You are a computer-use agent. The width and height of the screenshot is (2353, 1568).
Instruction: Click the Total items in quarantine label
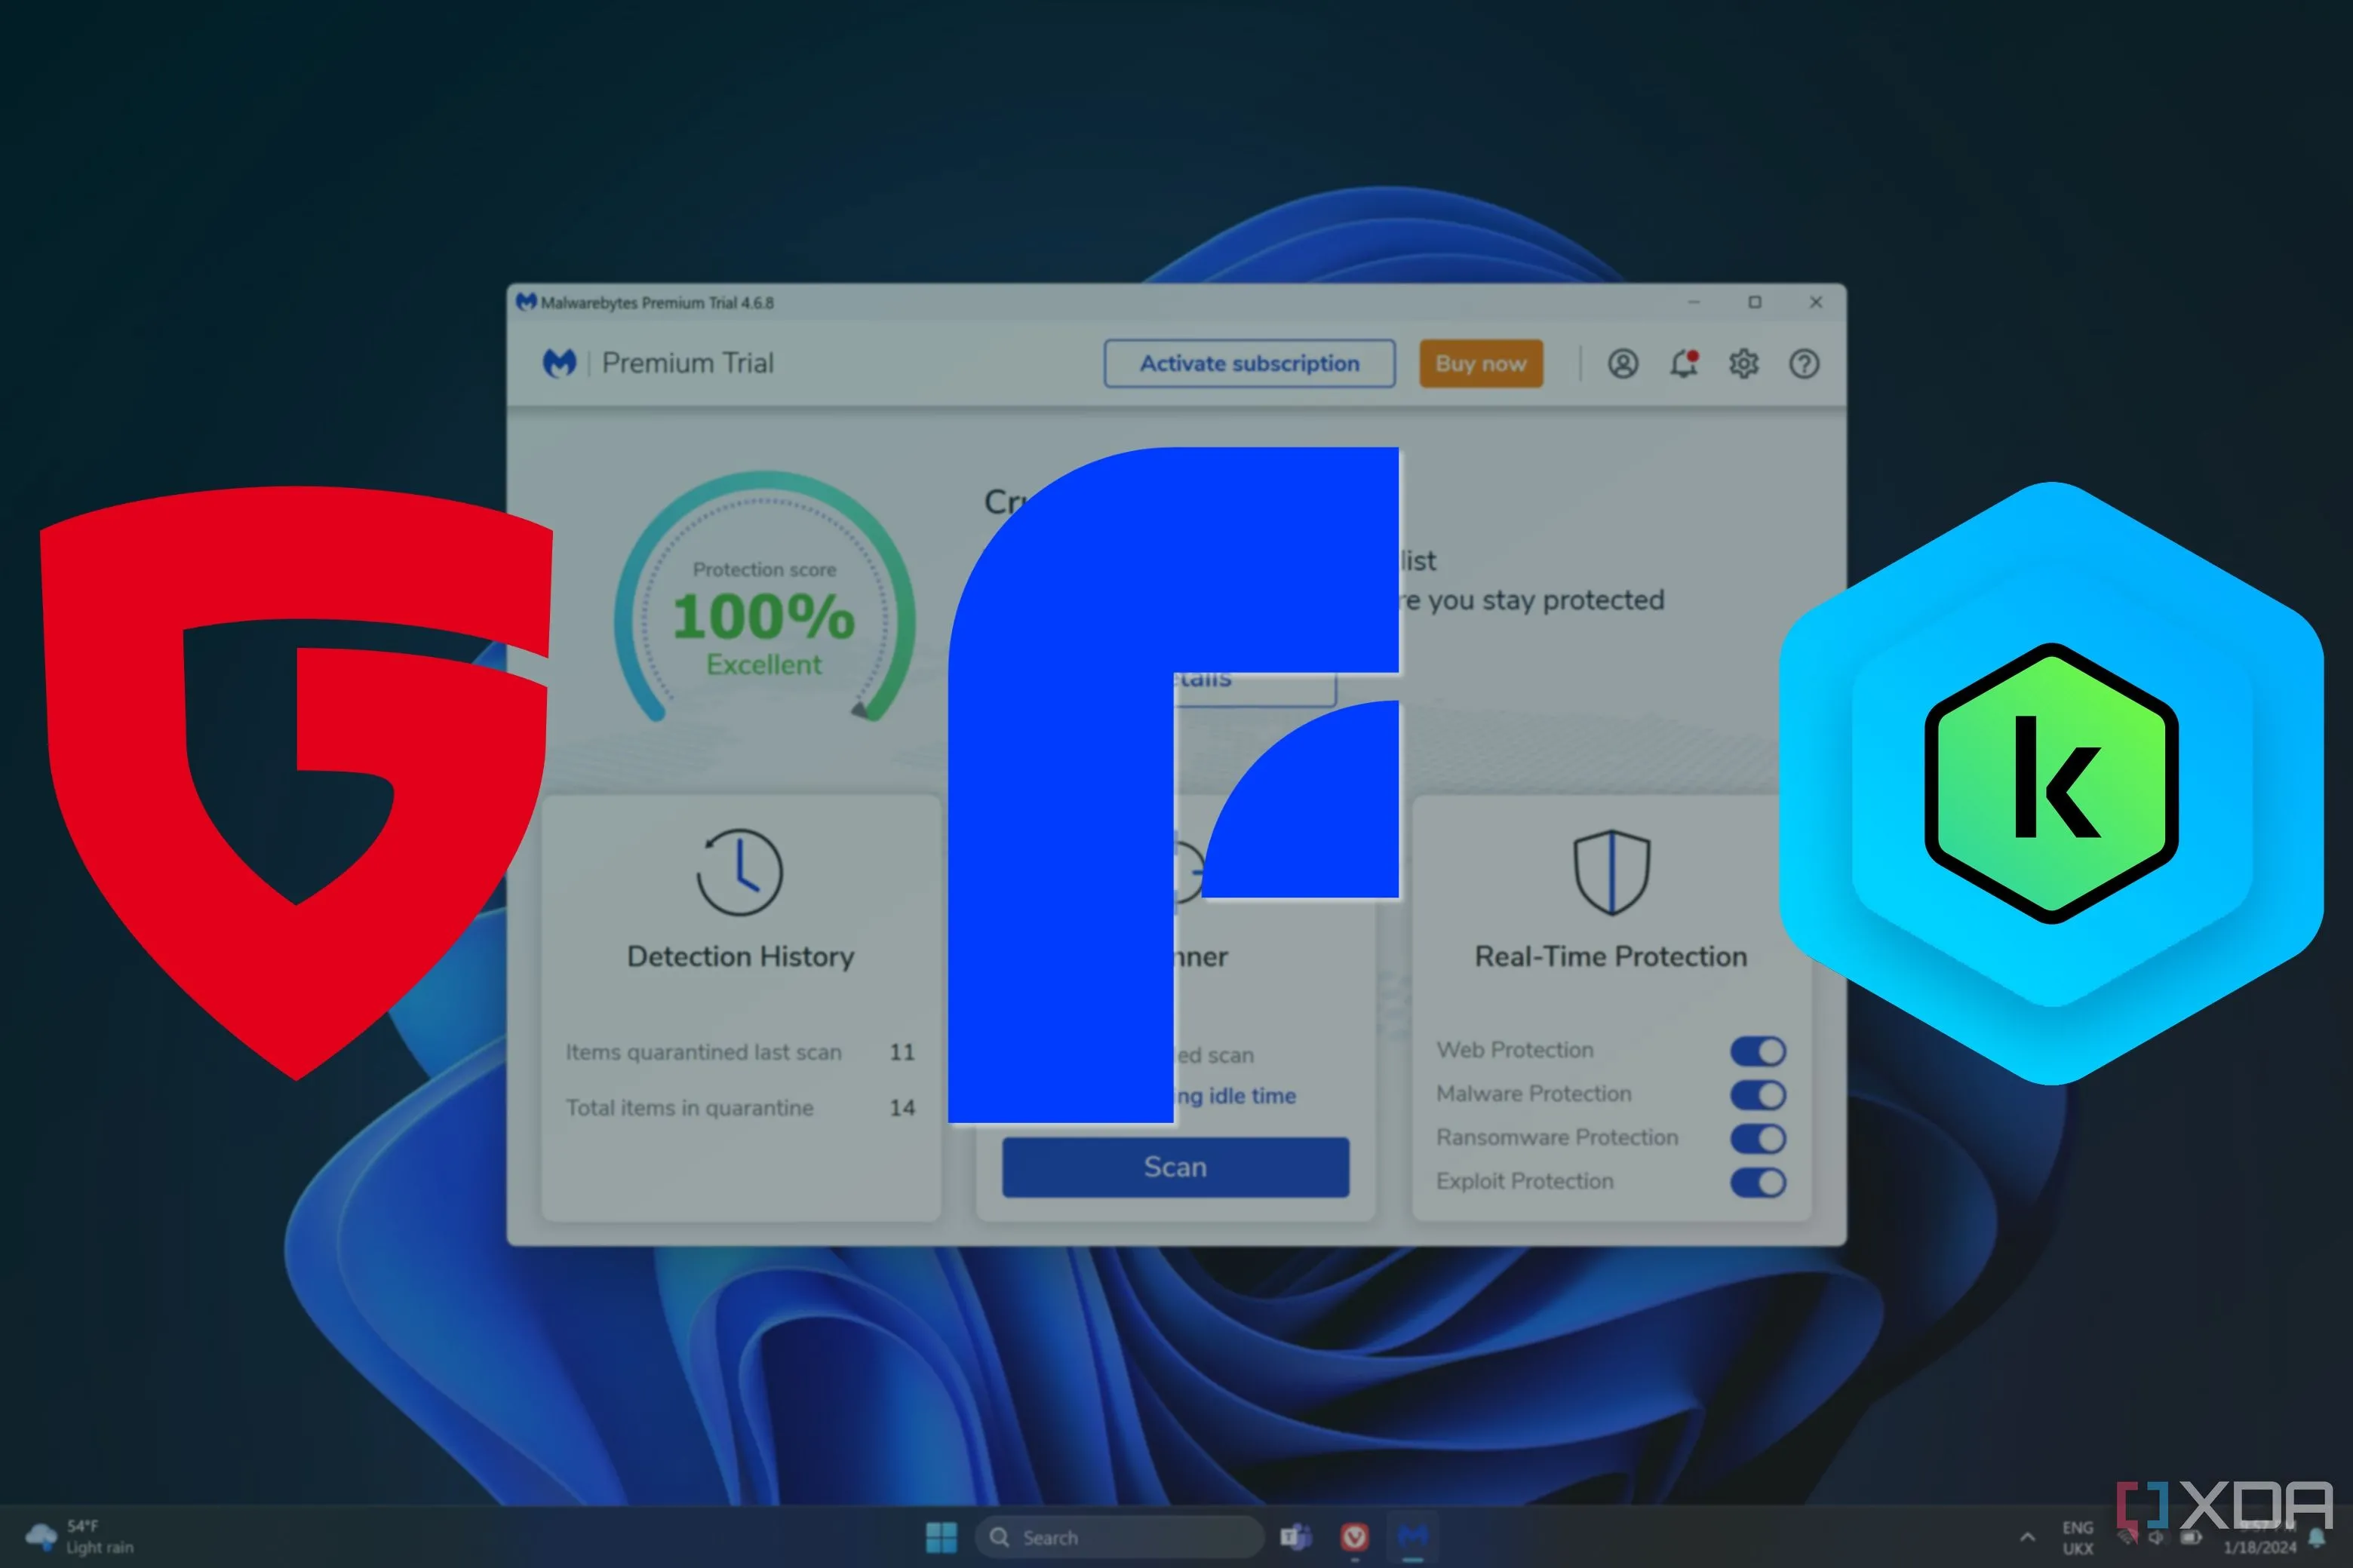coord(689,1108)
